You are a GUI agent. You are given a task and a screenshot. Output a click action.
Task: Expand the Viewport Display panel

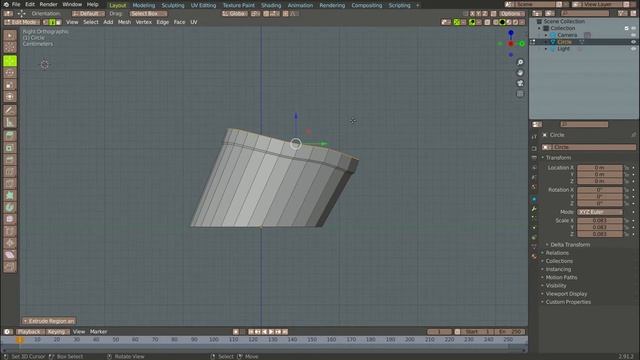pyautogui.click(x=566, y=293)
